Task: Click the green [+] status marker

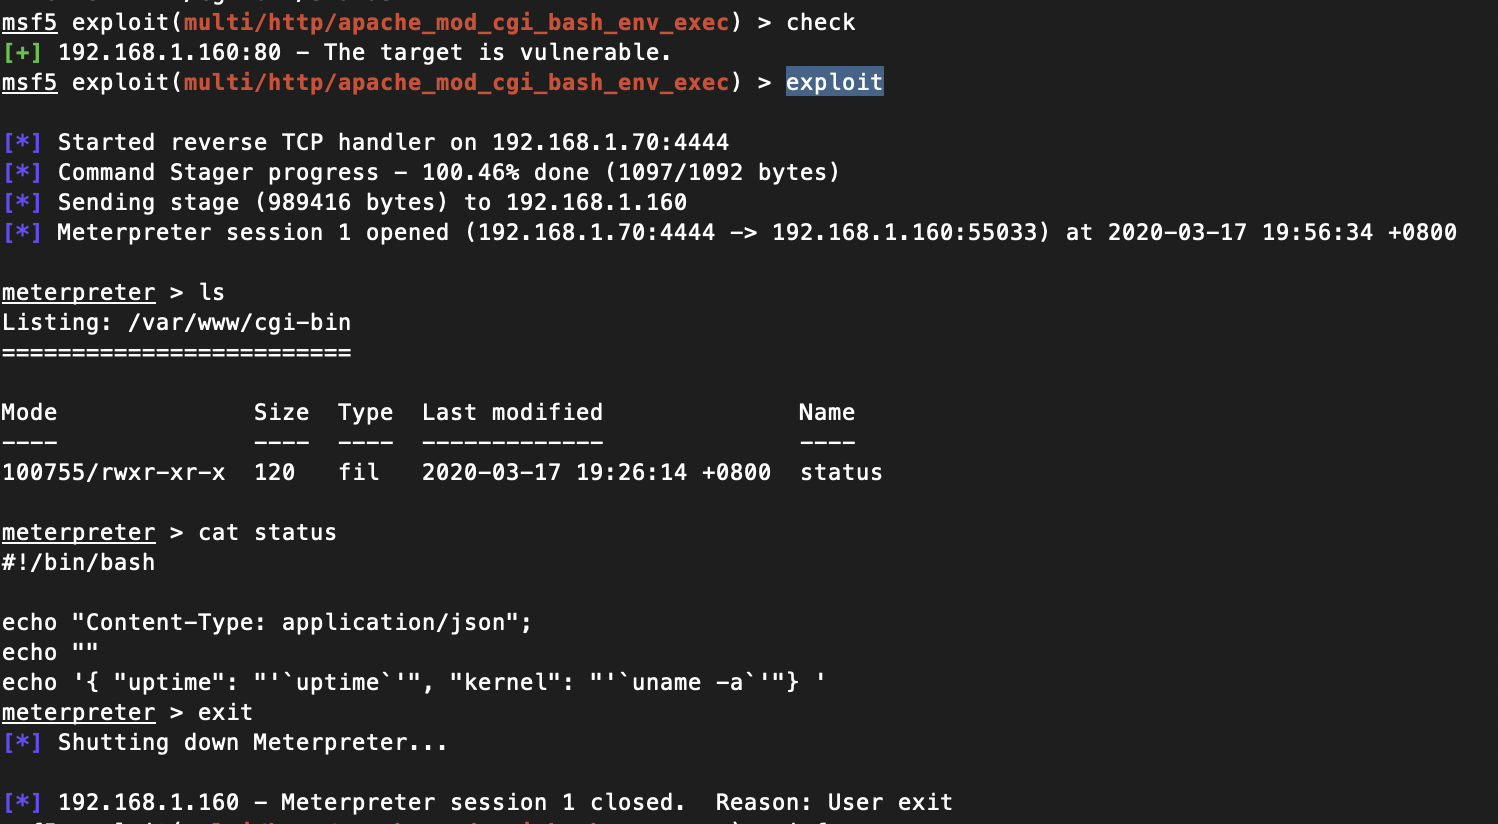Action: (x=22, y=52)
